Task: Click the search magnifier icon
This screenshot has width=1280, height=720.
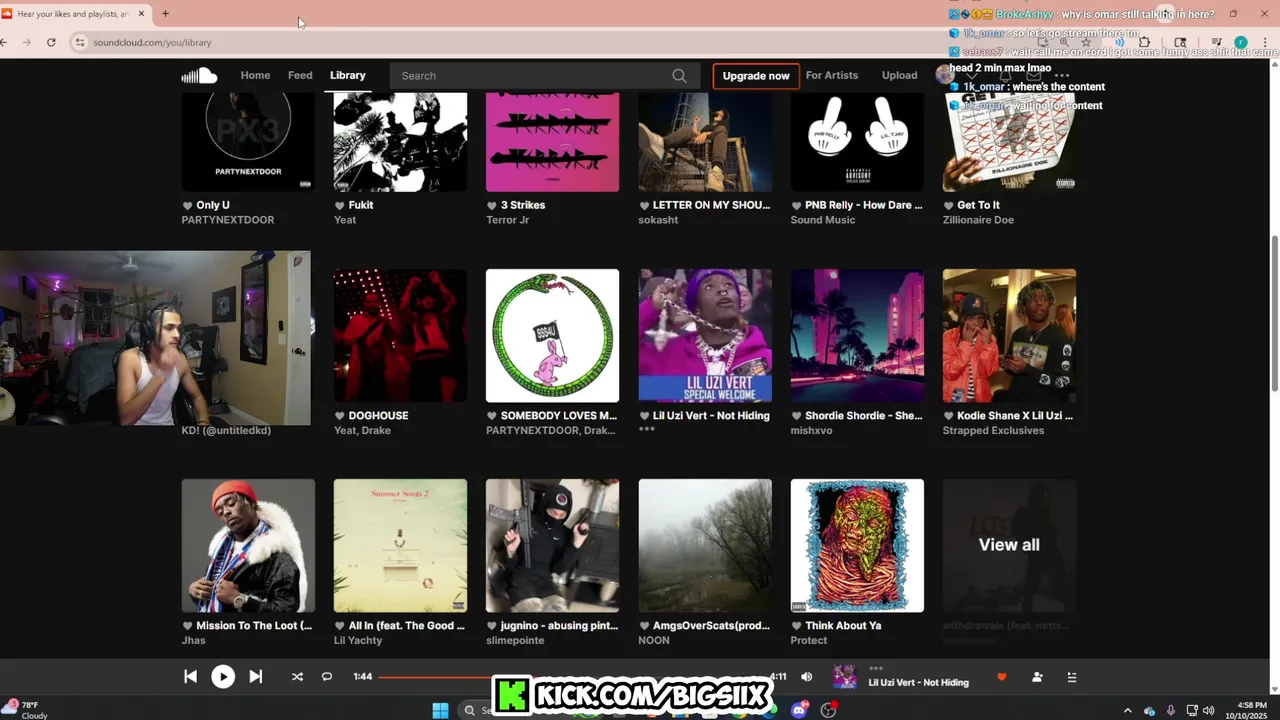Action: point(679,76)
